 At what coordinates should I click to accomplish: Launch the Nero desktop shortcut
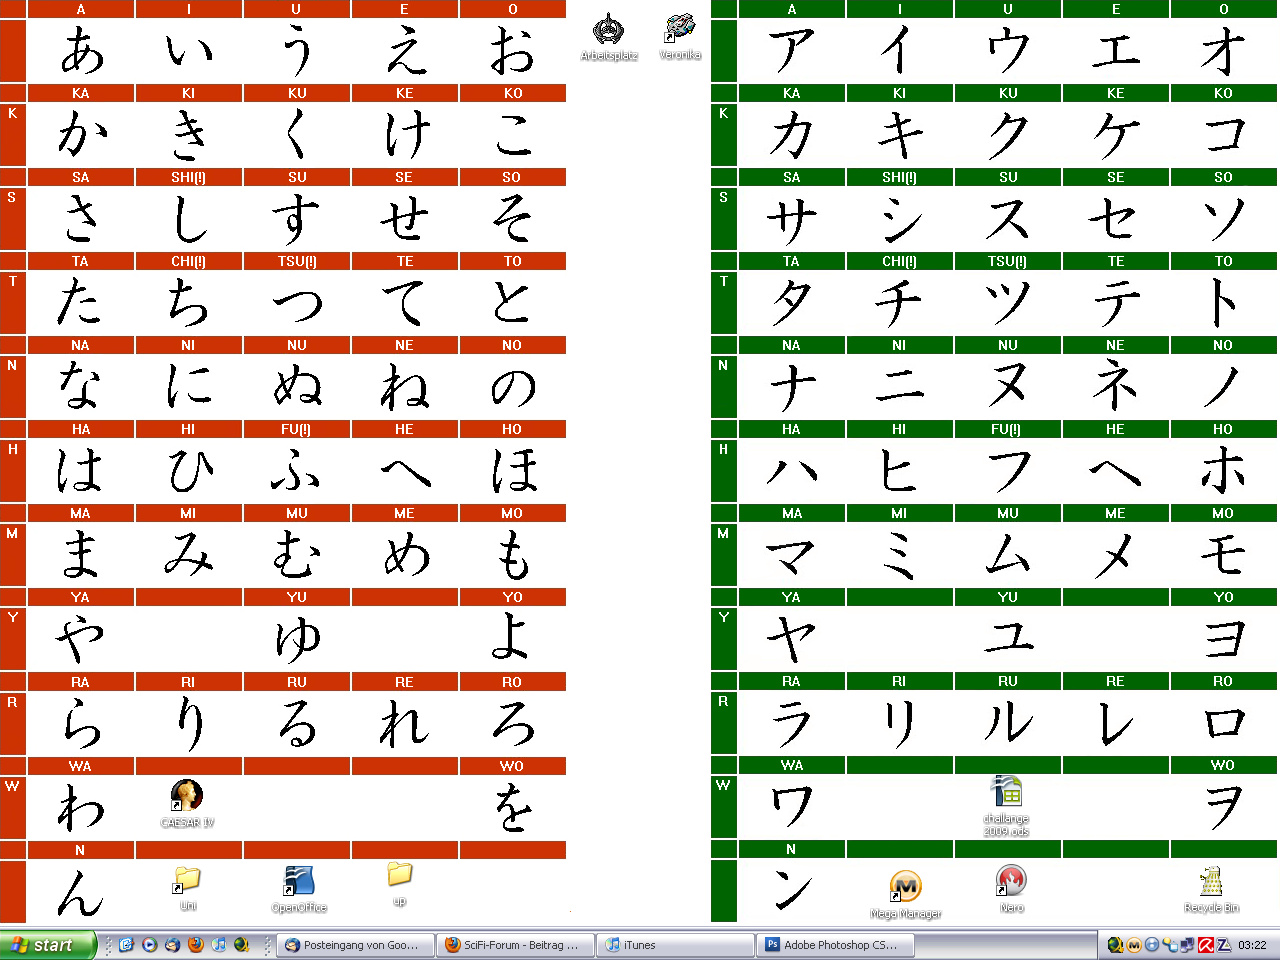1011,883
